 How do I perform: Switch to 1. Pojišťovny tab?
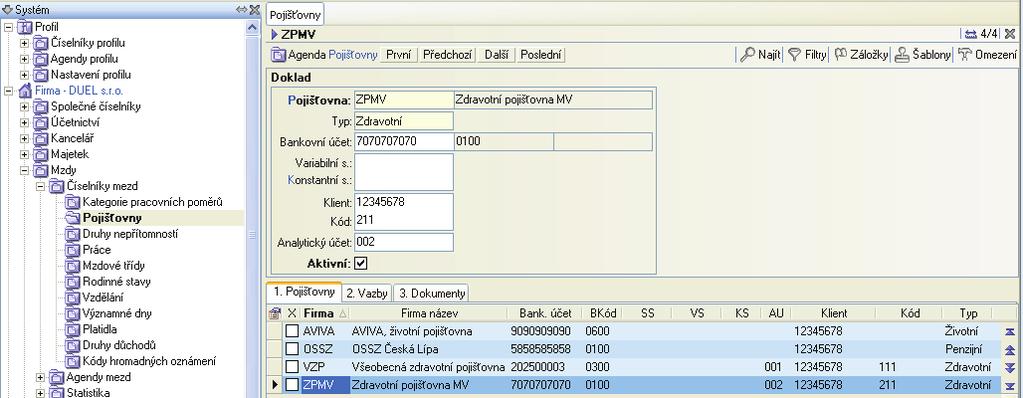point(304,292)
